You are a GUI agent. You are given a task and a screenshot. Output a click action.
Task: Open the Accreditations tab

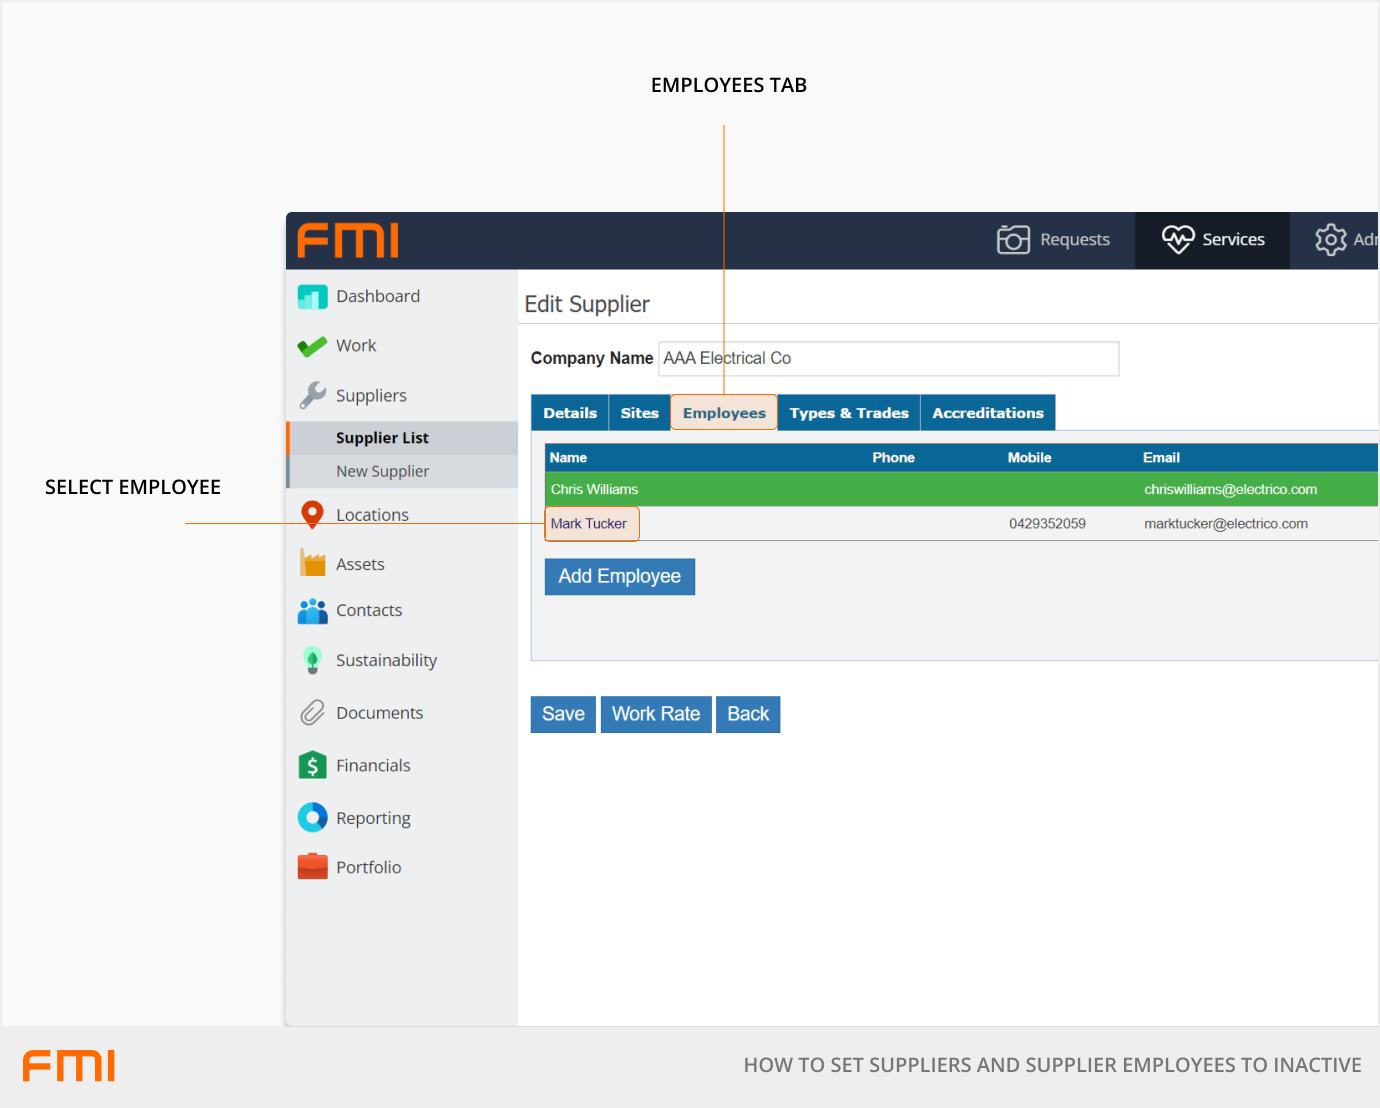(987, 413)
